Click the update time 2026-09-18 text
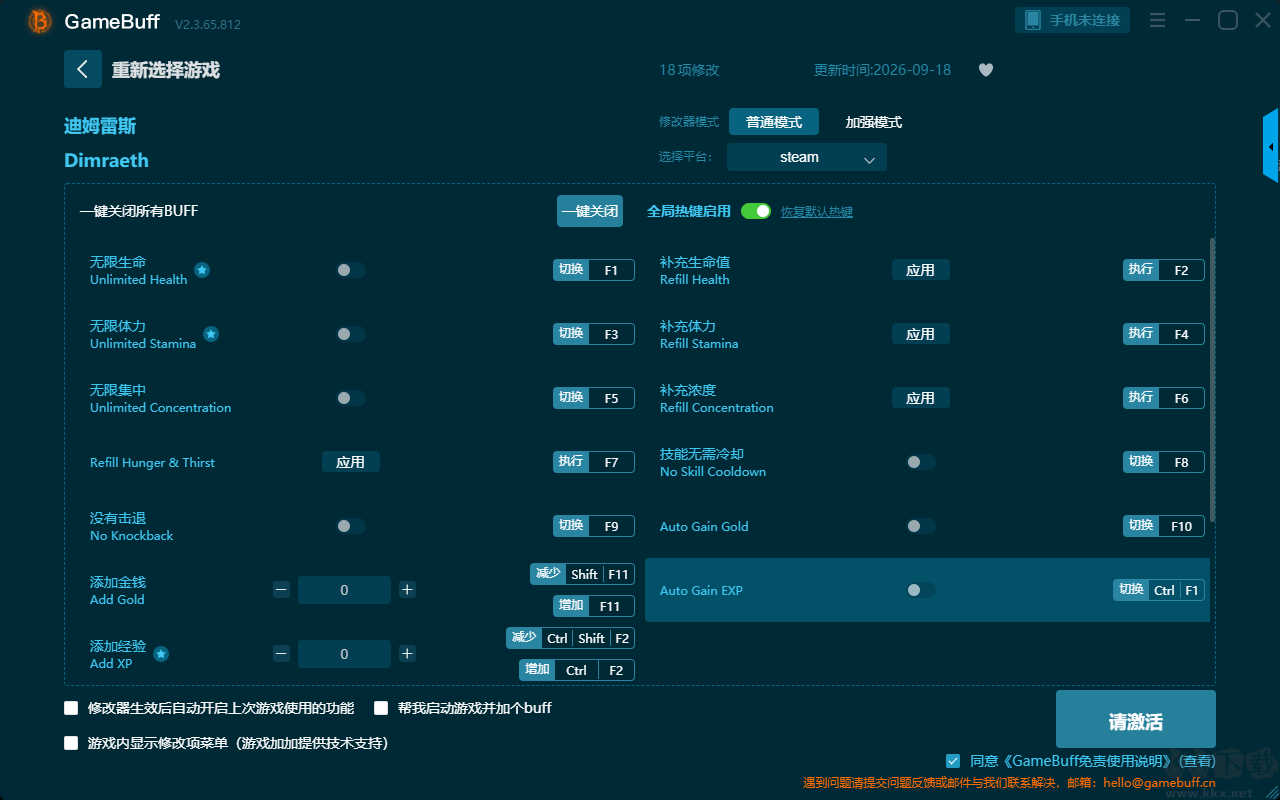1280x800 pixels. [x=883, y=70]
